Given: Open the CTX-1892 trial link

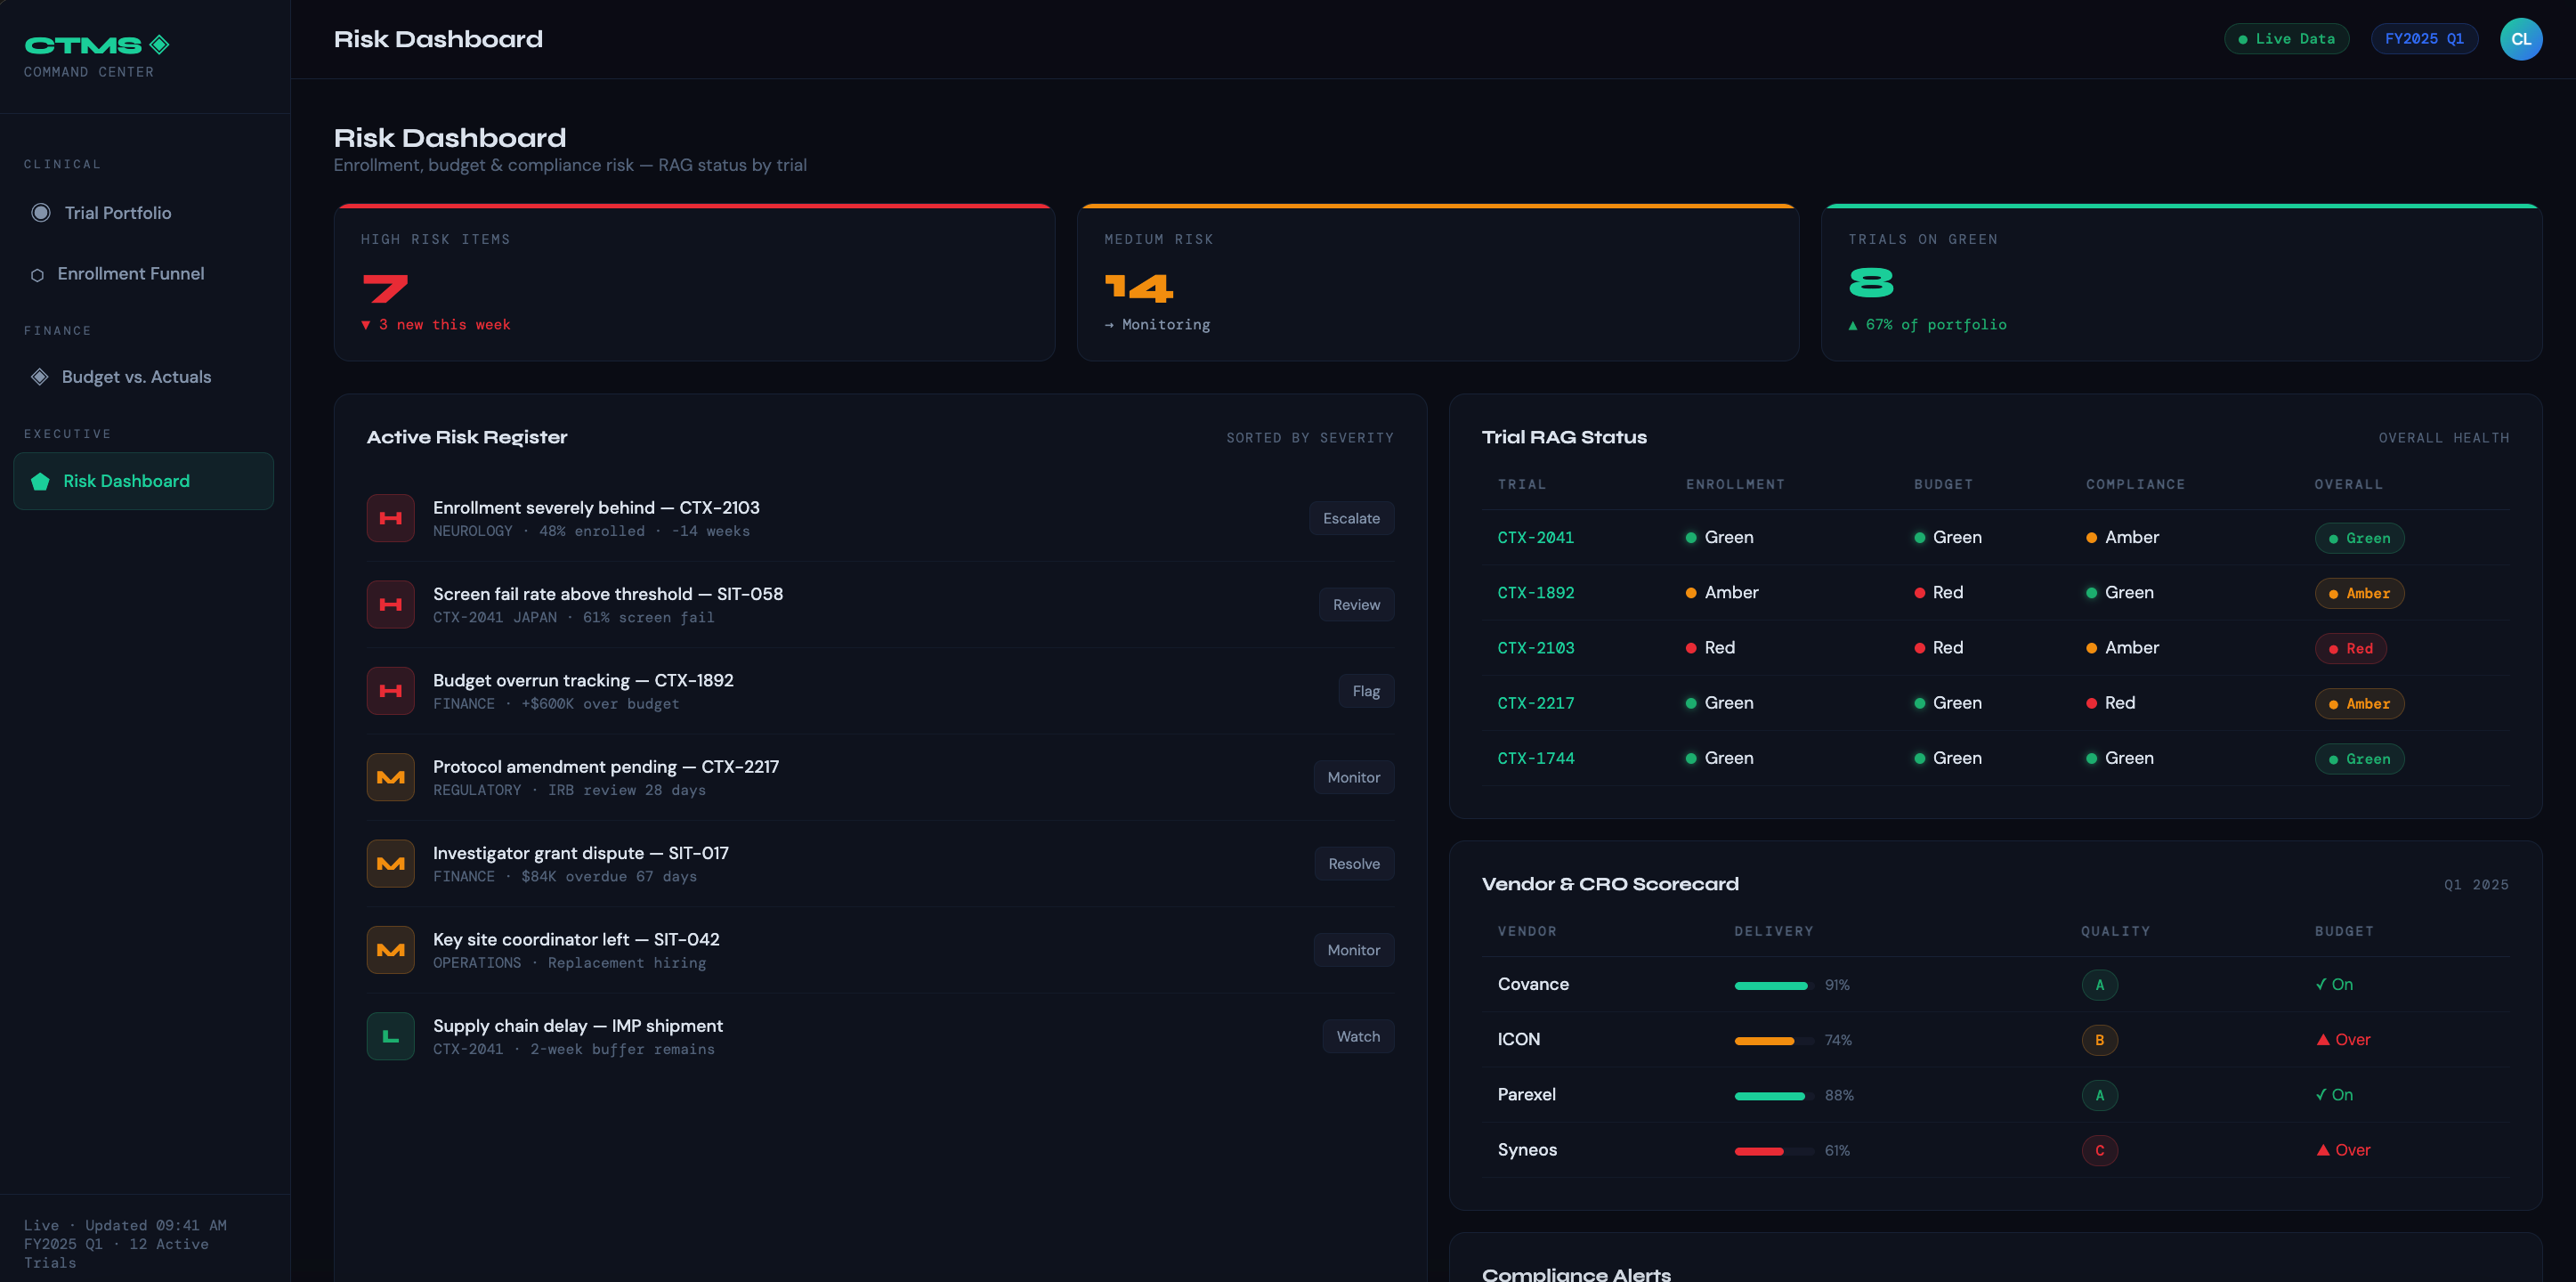Looking at the screenshot, I should (x=1536, y=592).
